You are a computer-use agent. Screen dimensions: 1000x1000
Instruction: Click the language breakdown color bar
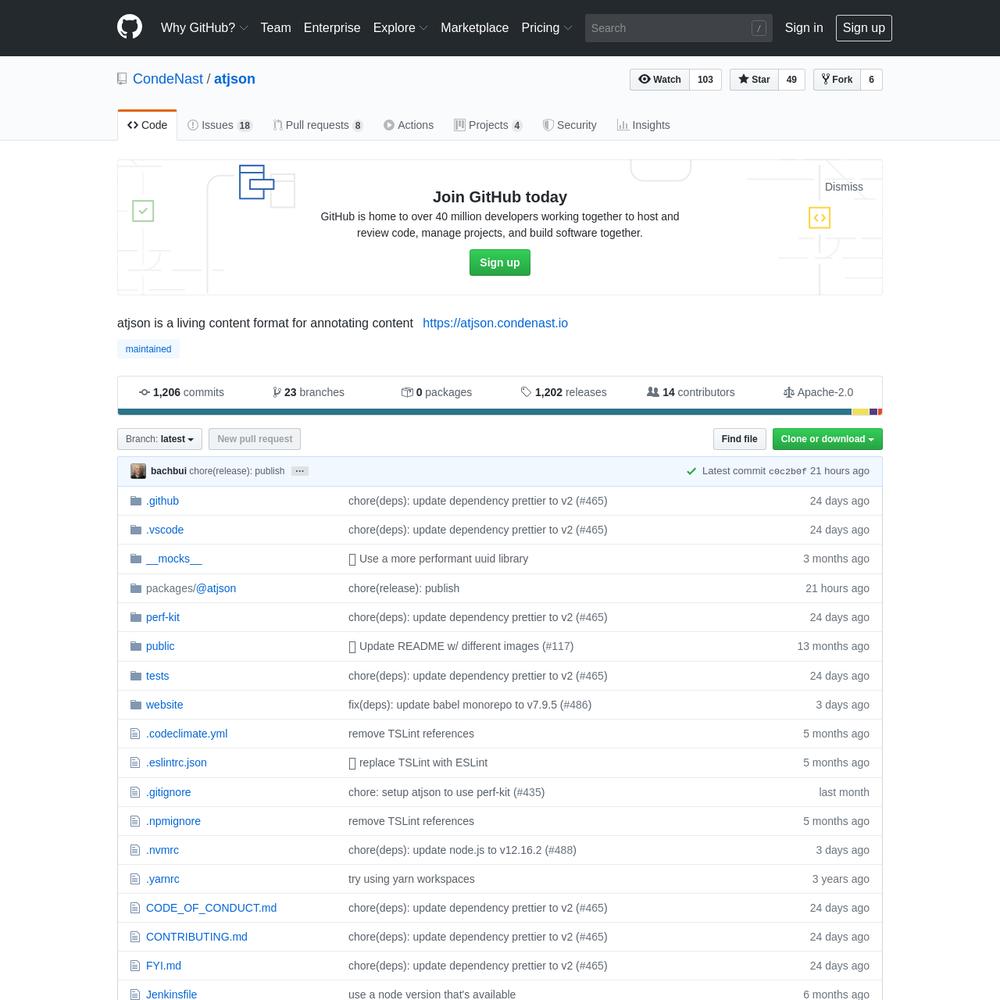click(500, 412)
